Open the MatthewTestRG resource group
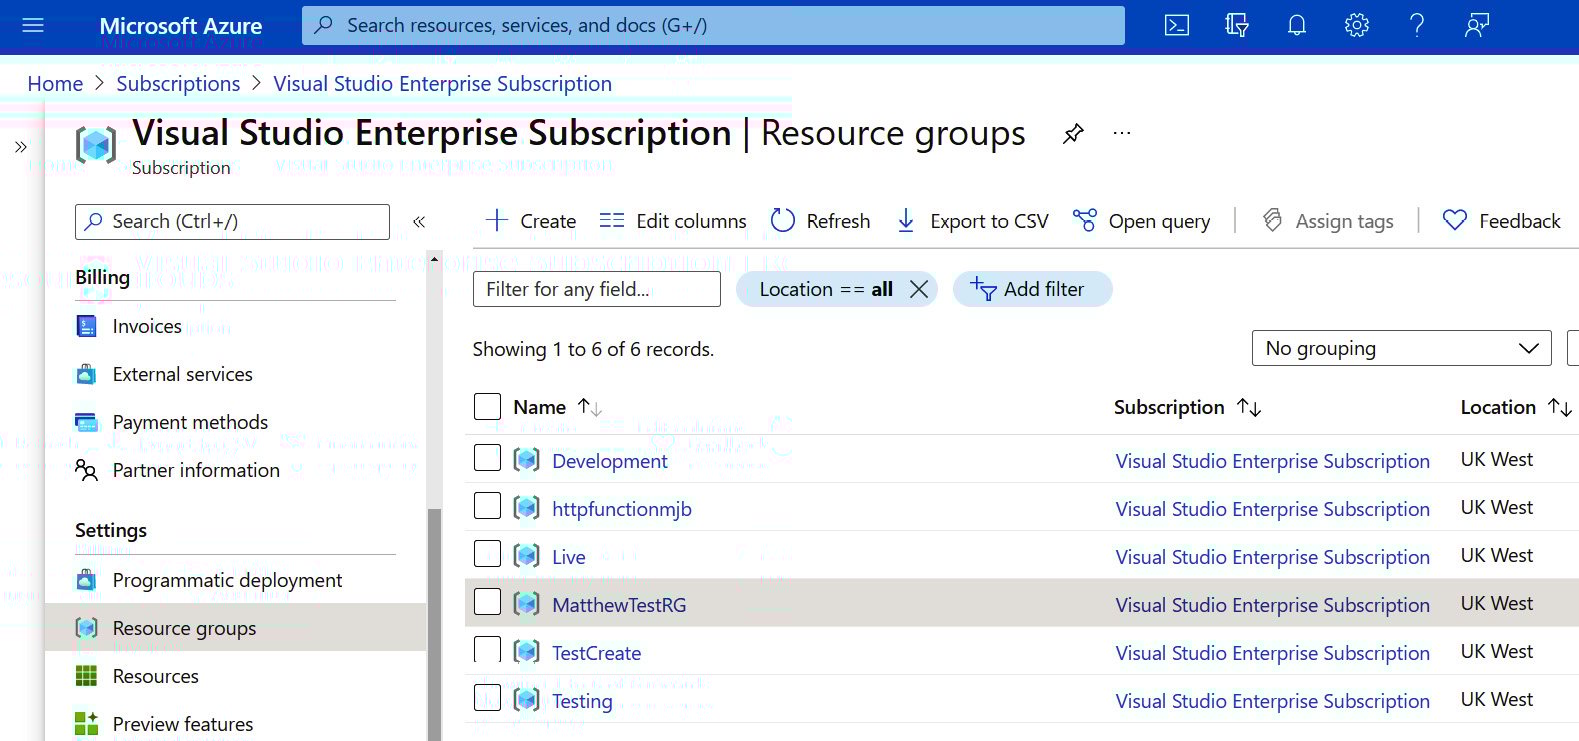The width and height of the screenshot is (1579, 741). (619, 605)
